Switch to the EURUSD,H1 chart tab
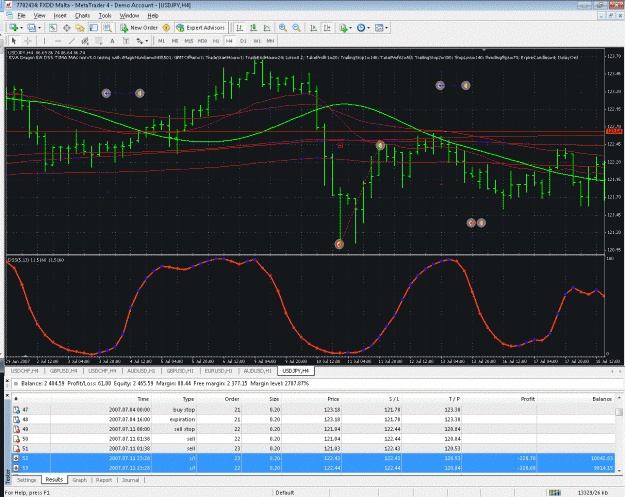Viewport: 625px width, 497px height. pos(218,371)
